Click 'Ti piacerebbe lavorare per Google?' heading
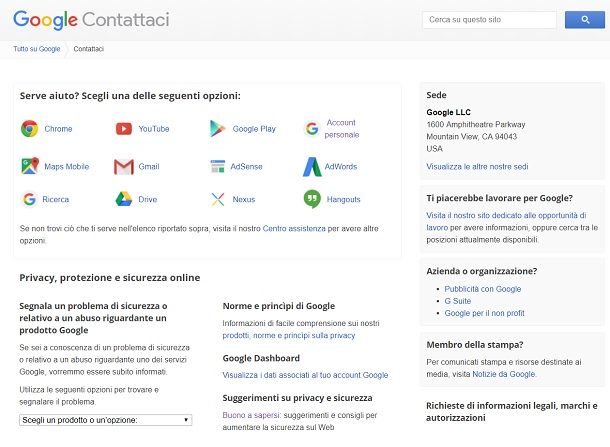The width and height of the screenshot is (610, 447). [x=500, y=198]
